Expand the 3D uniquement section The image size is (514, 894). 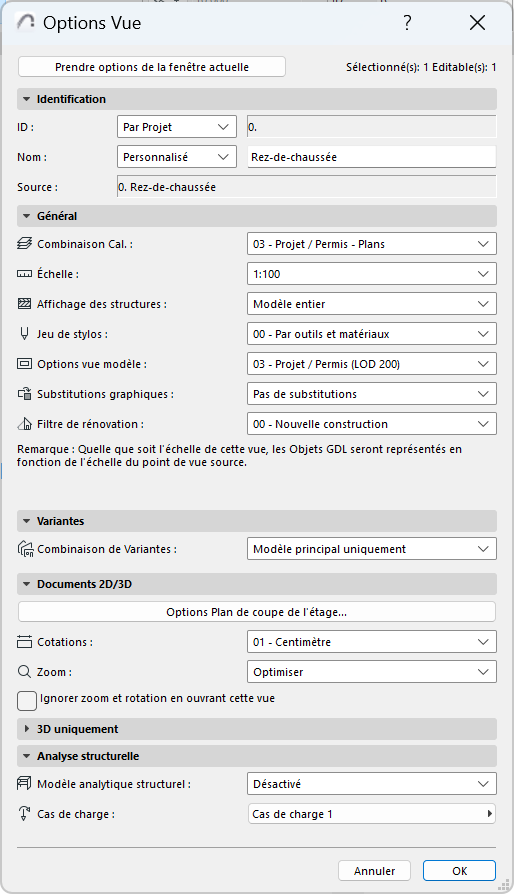point(257,729)
